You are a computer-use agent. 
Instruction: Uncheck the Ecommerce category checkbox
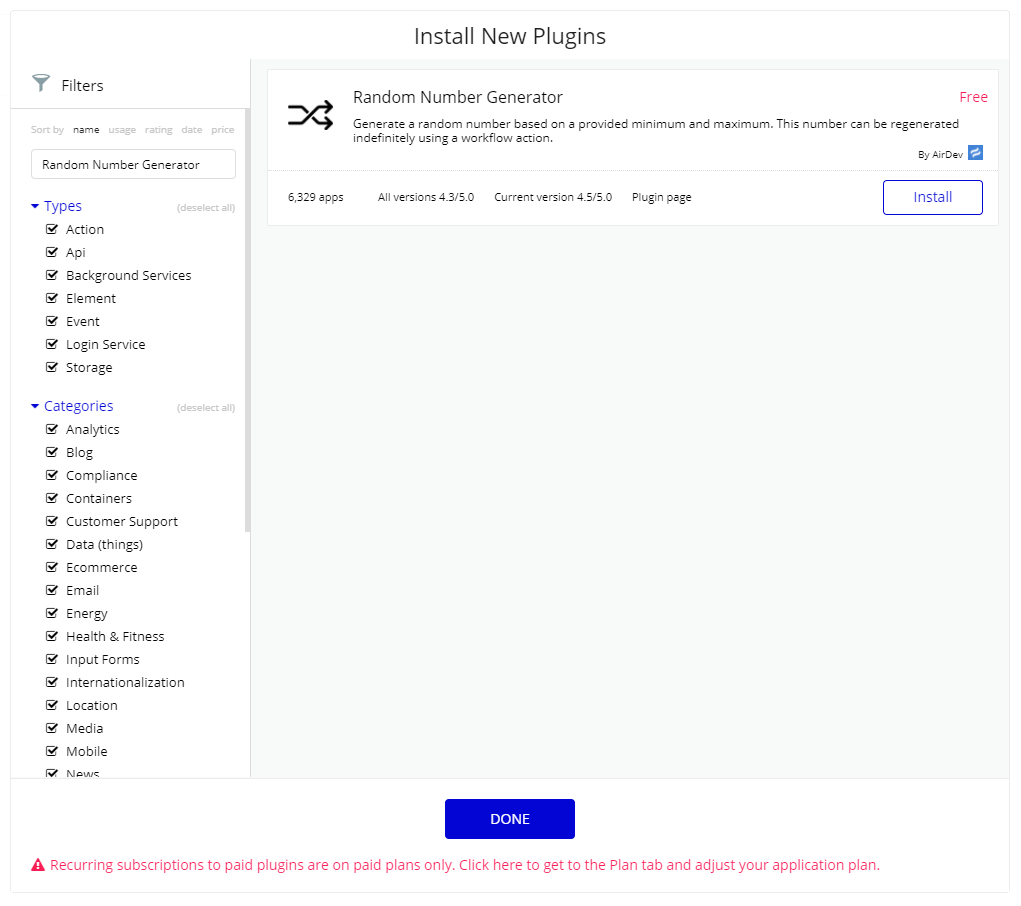(x=52, y=567)
